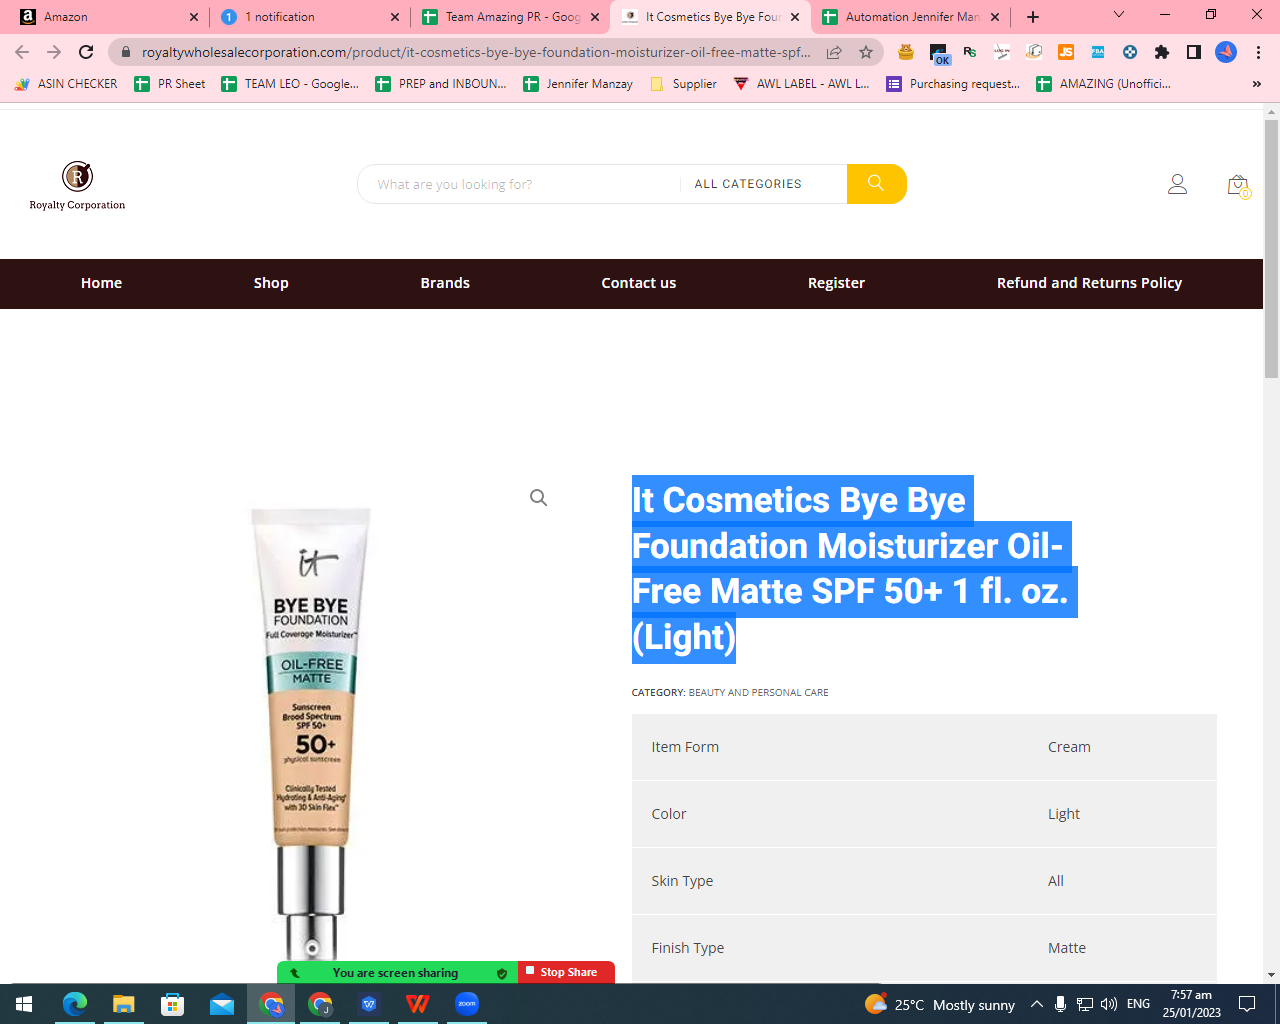
Task: Open the Refund and Returns Policy page
Action: point(1089,283)
